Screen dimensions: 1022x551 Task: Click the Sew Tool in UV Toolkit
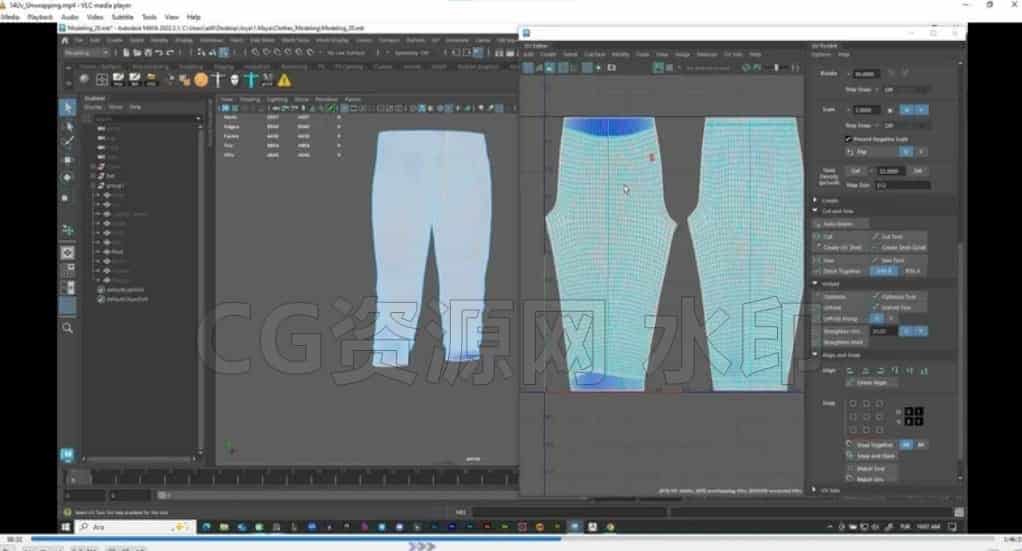tap(899, 260)
